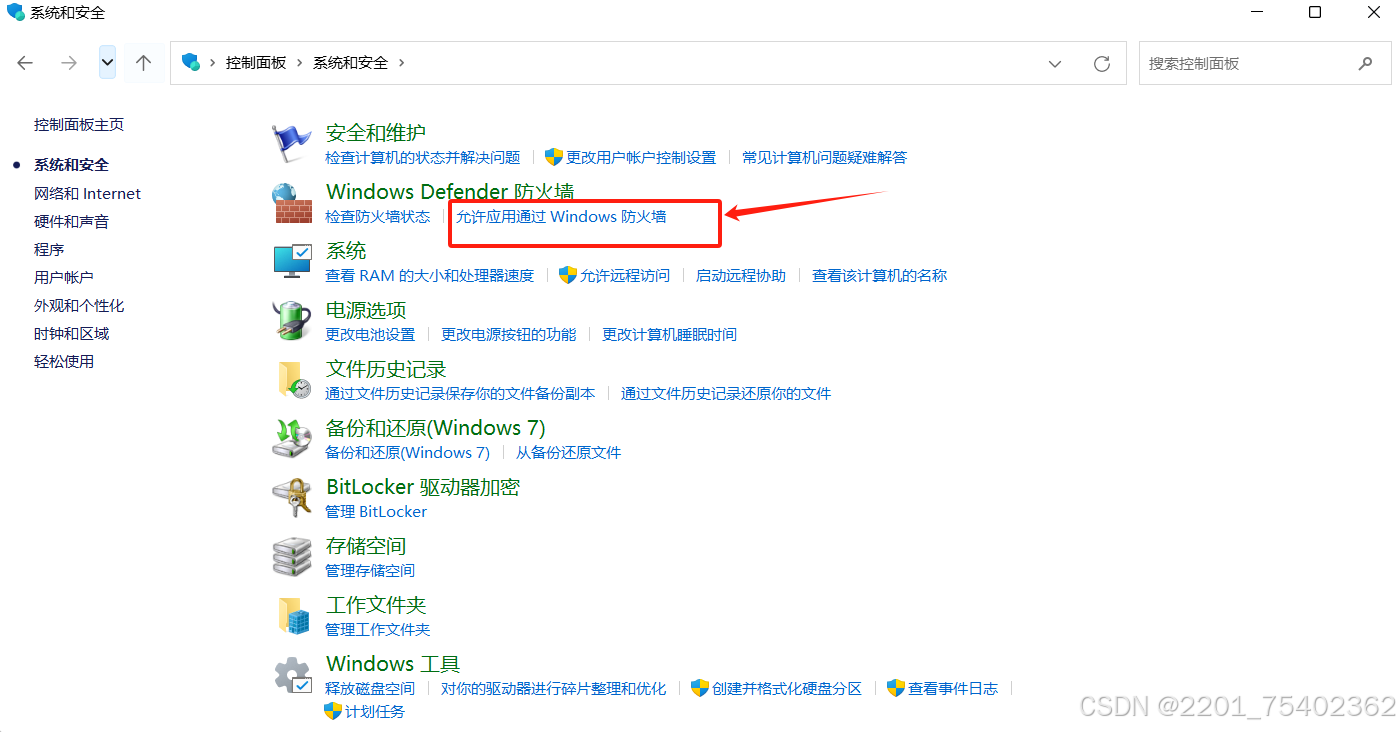Open 通过文件历史记录还原你的文件 link
1400x732 pixels.
[x=726, y=393]
